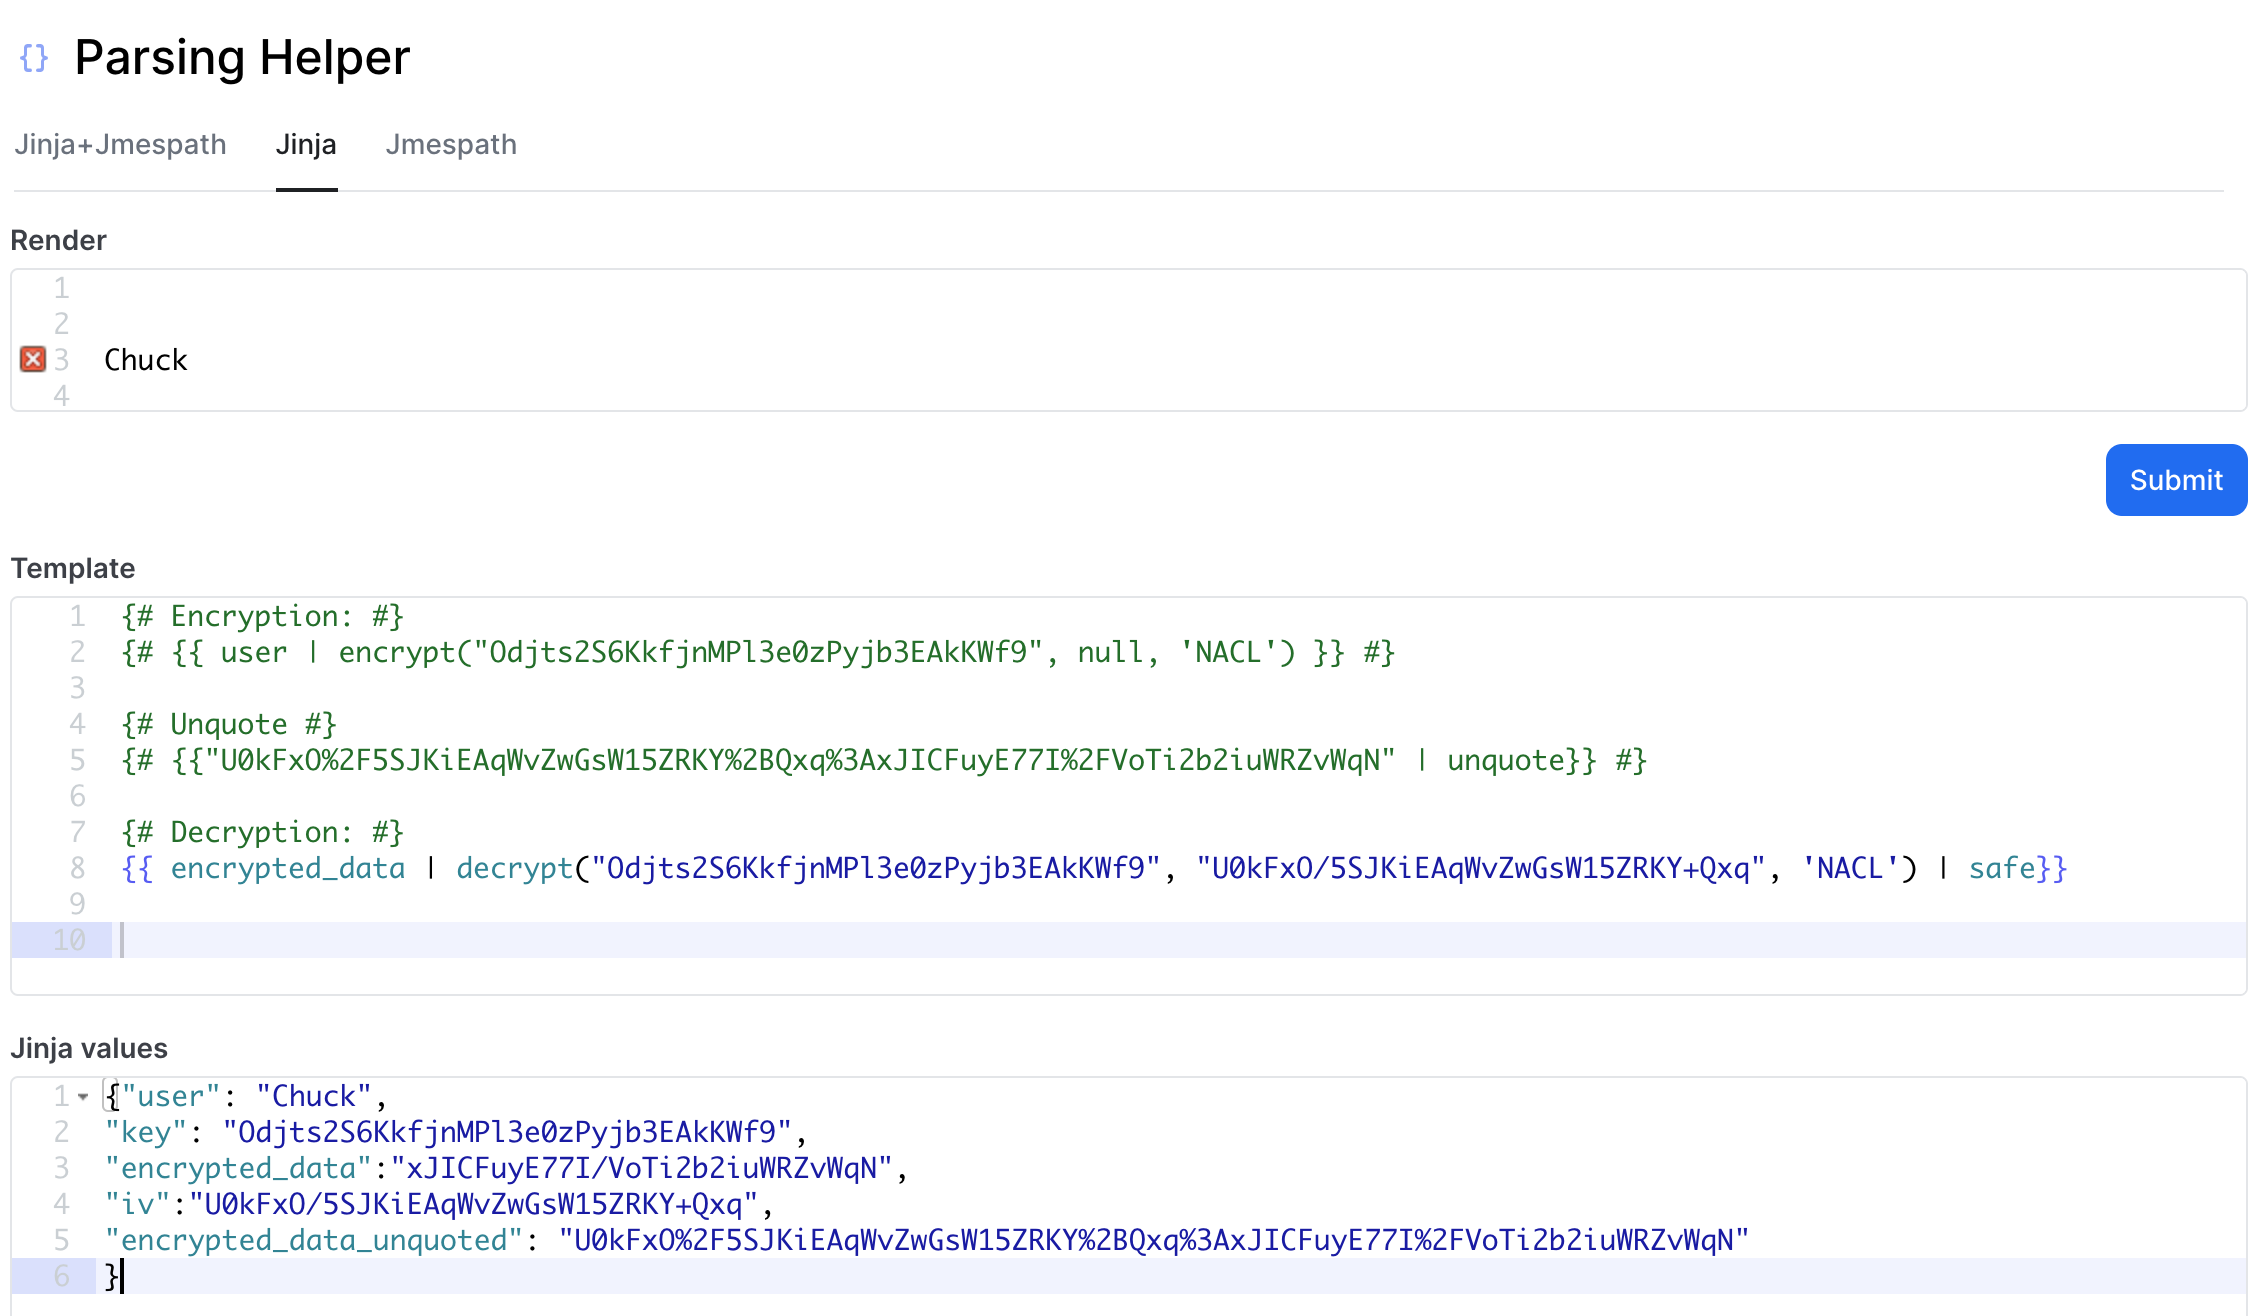Place cursor on Template line 10
Image resolution: width=2256 pixels, height=1316 pixels.
[600, 940]
